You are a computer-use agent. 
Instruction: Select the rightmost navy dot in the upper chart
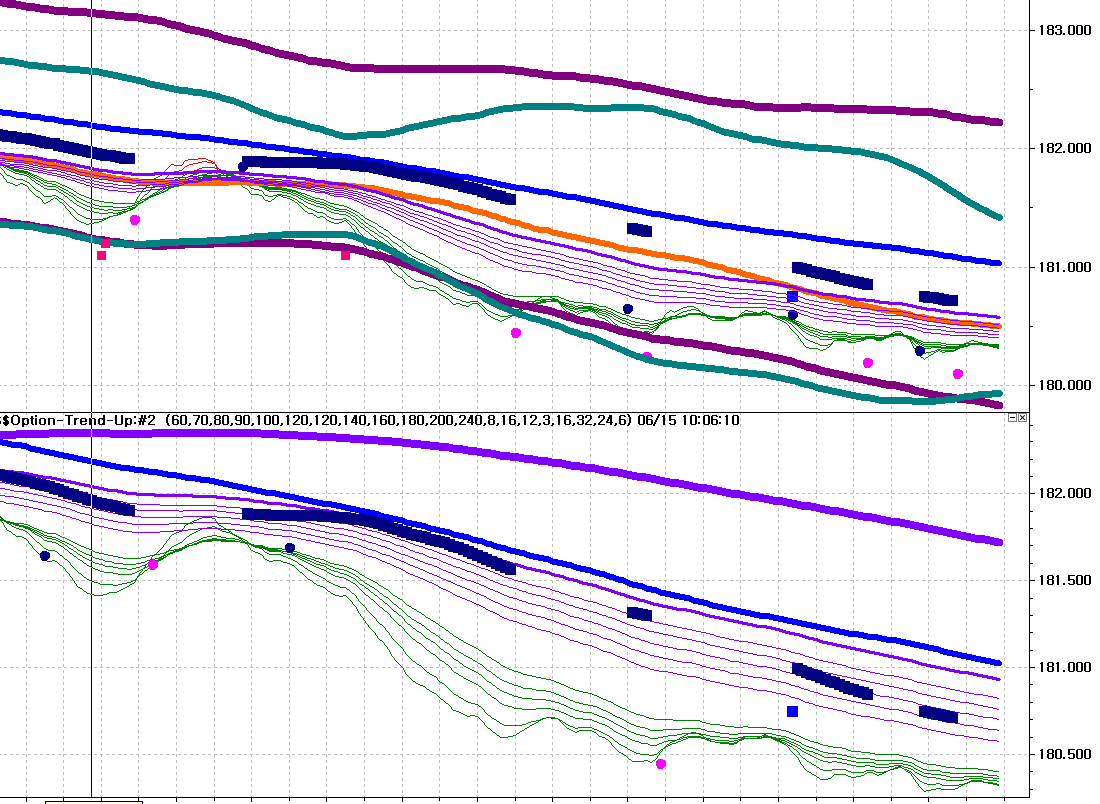click(x=920, y=351)
